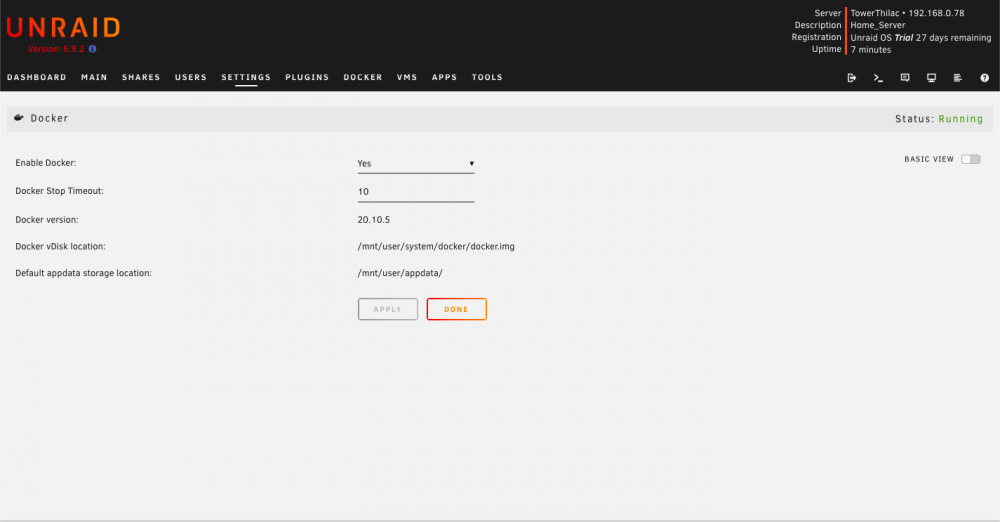Open the terminal icon
This screenshot has width=1000, height=522.
878,78
